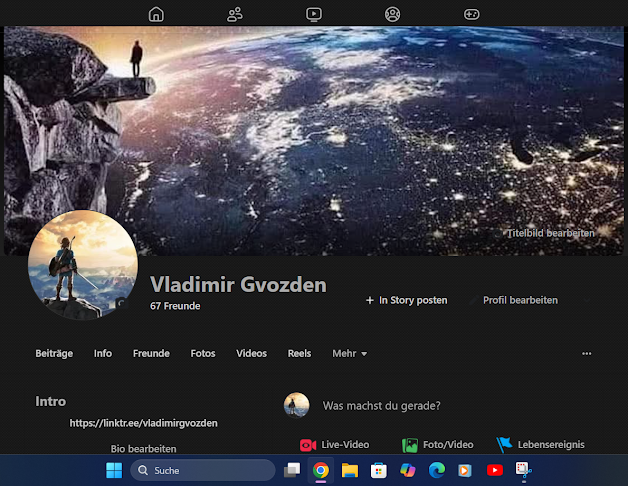Click Profil bearbeiten button

pyautogui.click(x=514, y=300)
